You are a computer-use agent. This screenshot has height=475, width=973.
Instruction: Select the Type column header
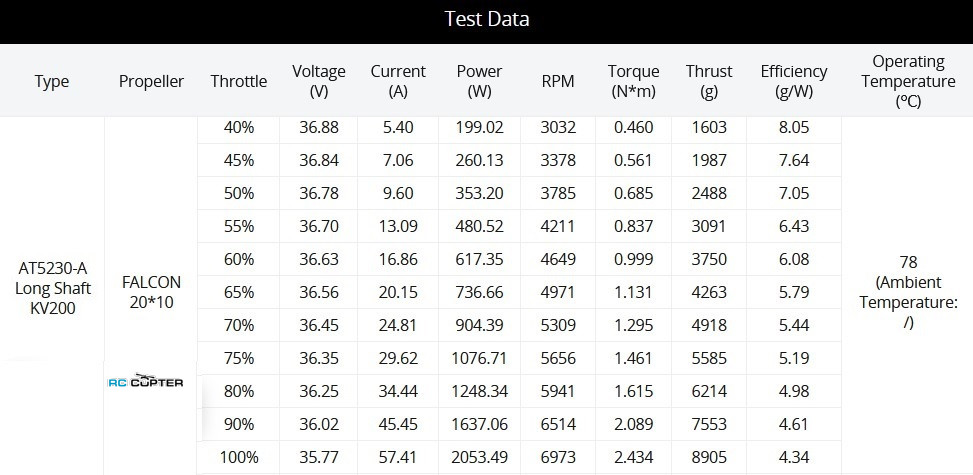[52, 81]
